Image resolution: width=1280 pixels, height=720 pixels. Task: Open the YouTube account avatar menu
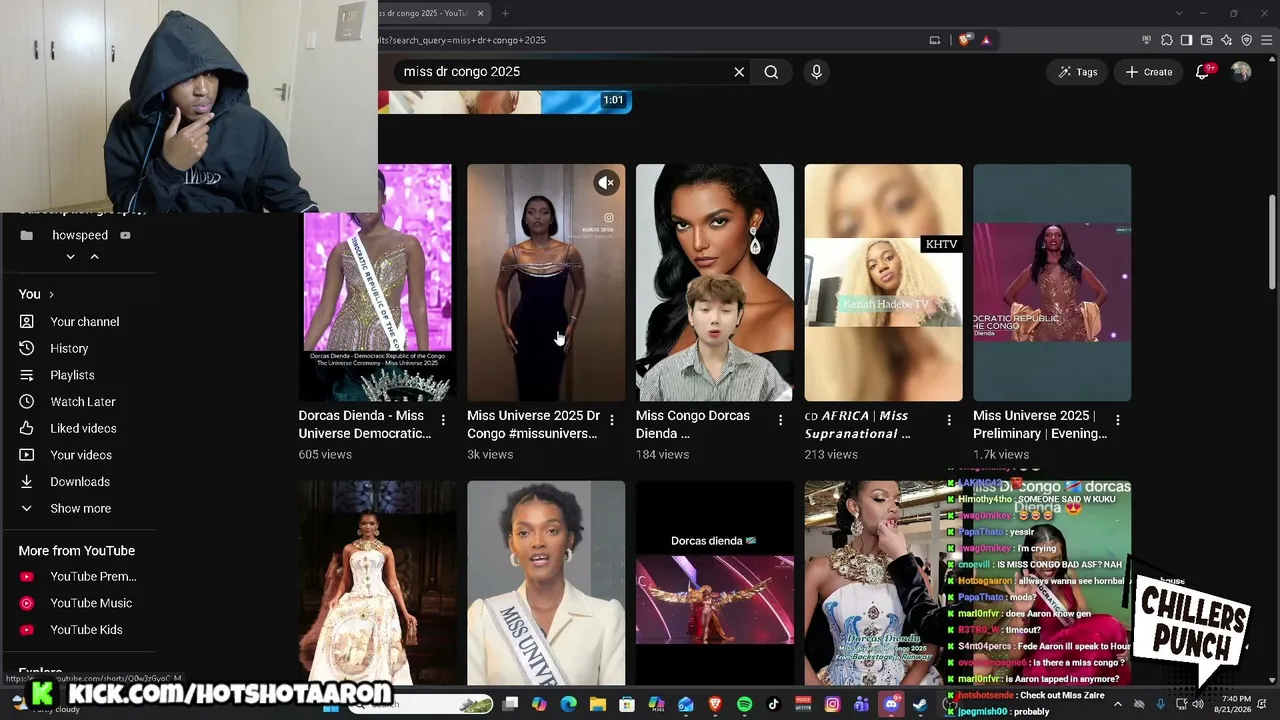click(x=1241, y=72)
